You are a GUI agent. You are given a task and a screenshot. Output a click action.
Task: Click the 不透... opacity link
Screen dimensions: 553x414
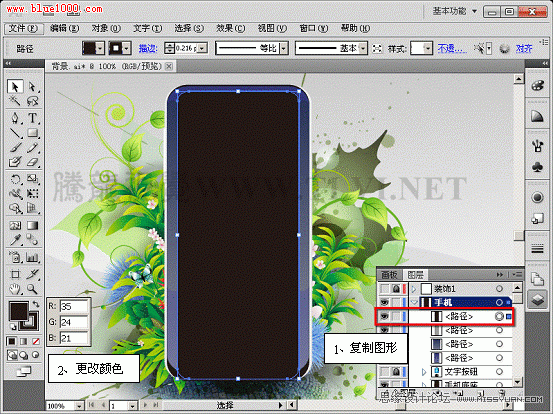coord(452,48)
